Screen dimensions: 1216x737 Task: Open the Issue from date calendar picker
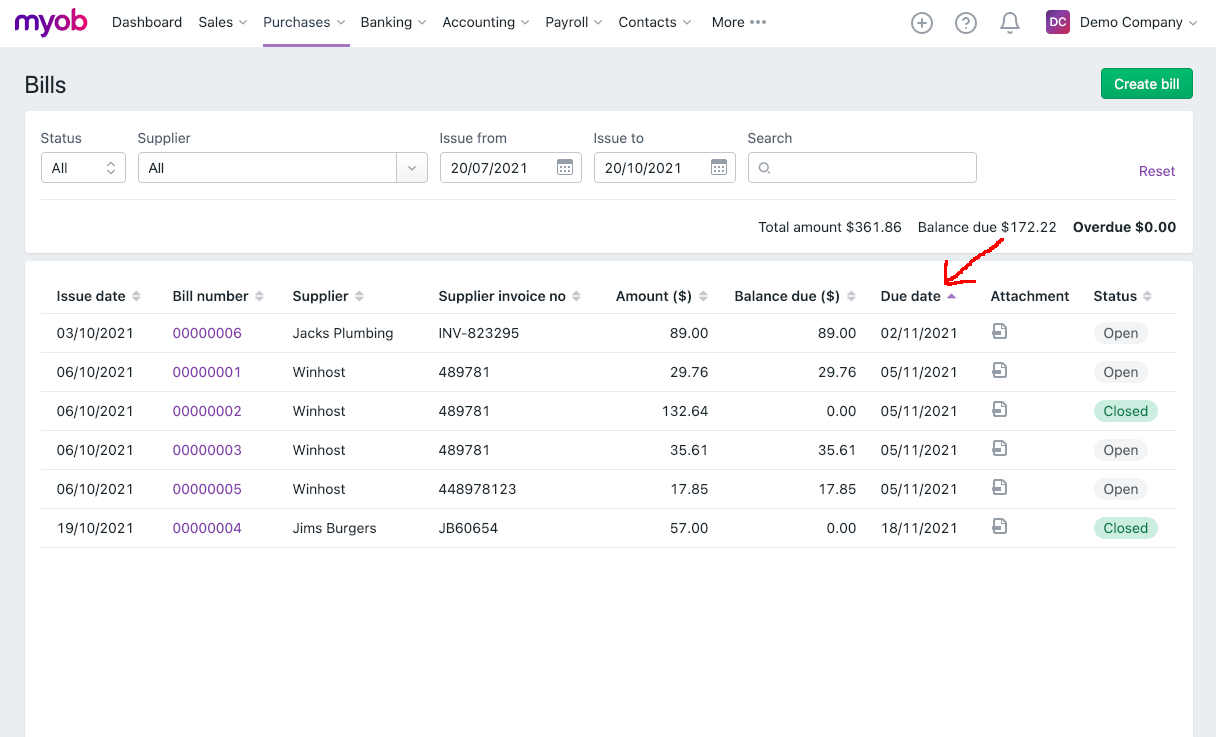(x=566, y=167)
